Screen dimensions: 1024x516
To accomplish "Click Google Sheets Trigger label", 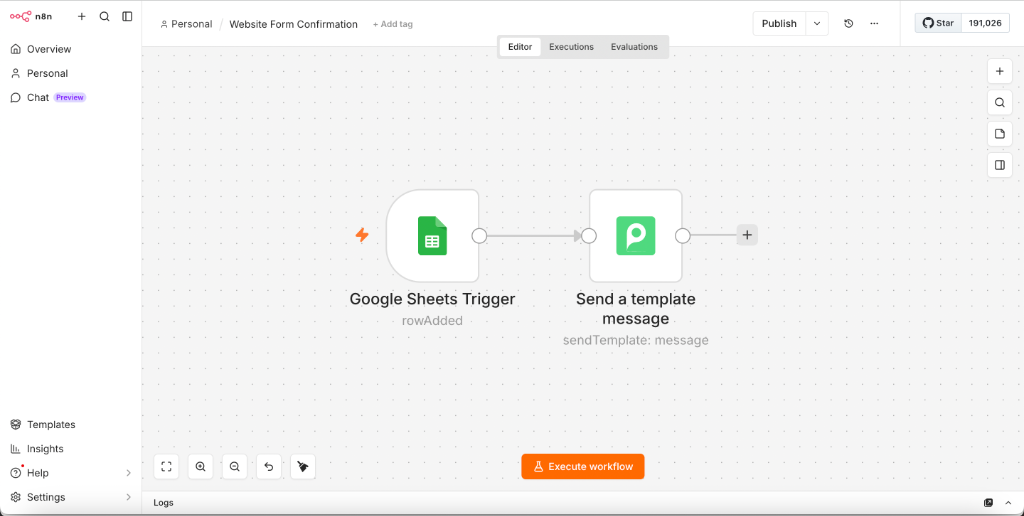I will [x=432, y=299].
